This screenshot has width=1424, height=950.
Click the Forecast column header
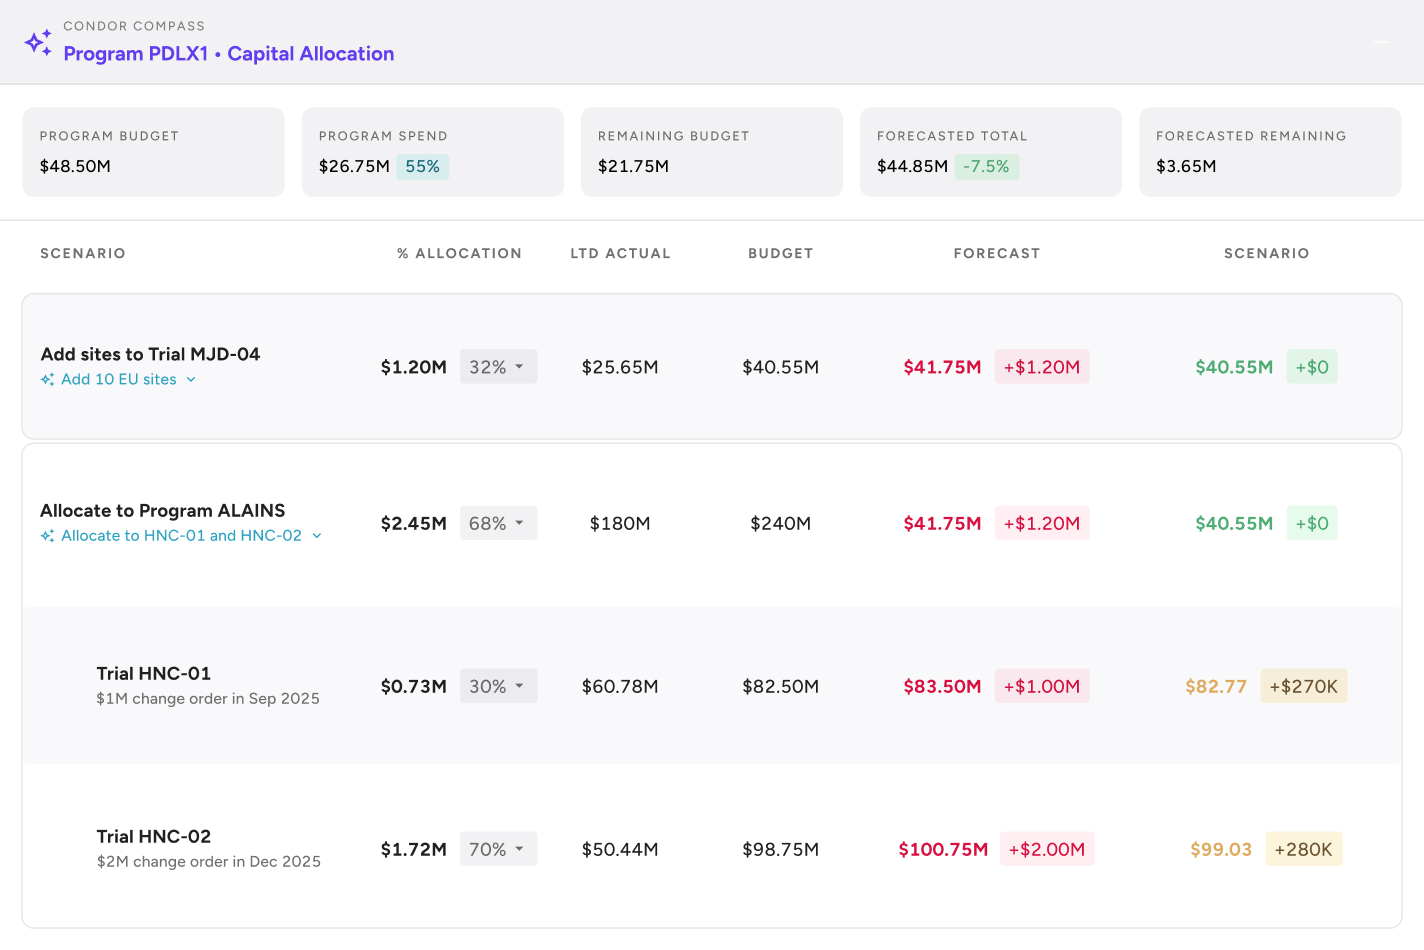(996, 254)
